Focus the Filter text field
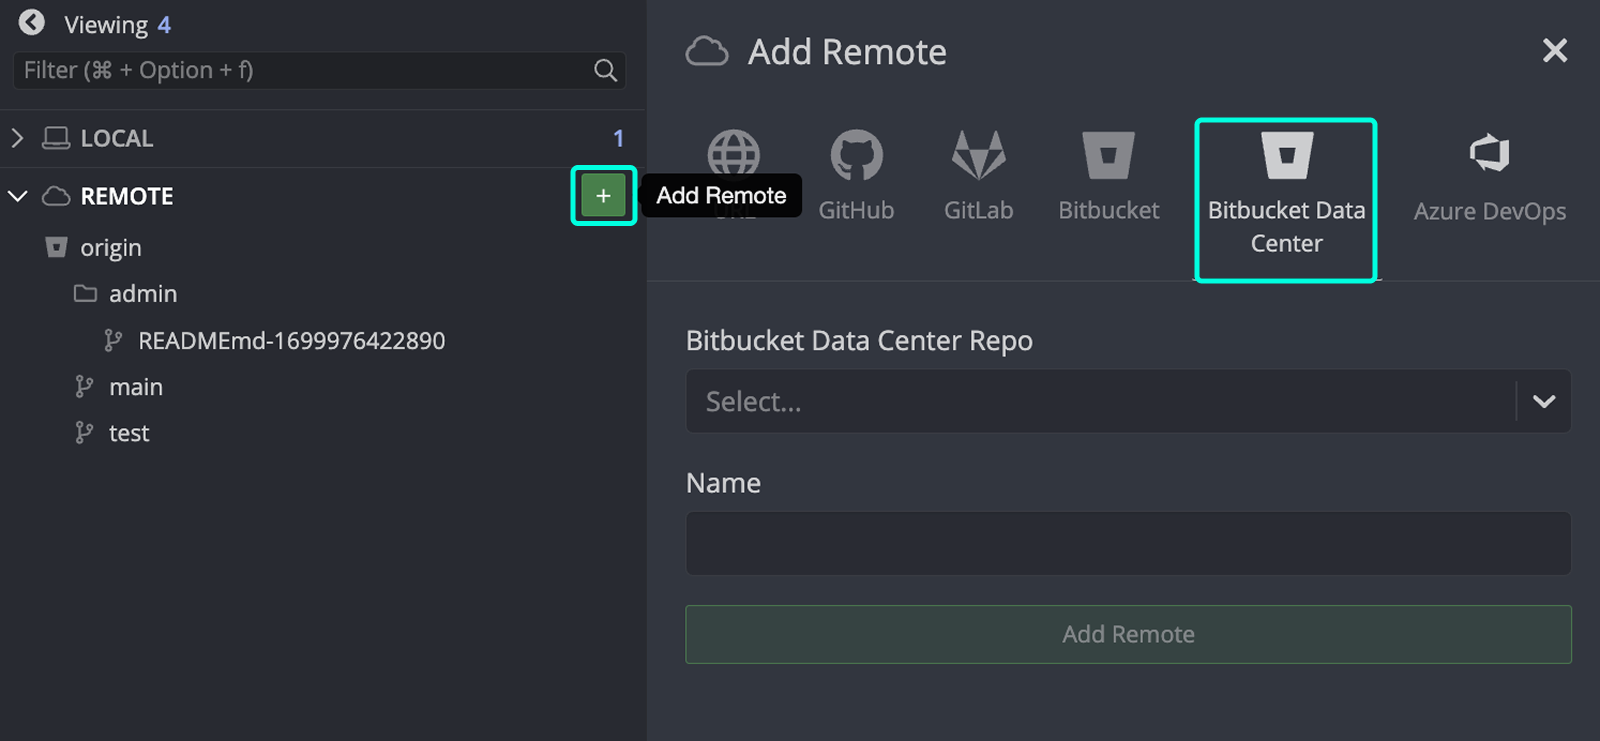1600x741 pixels. (300, 70)
